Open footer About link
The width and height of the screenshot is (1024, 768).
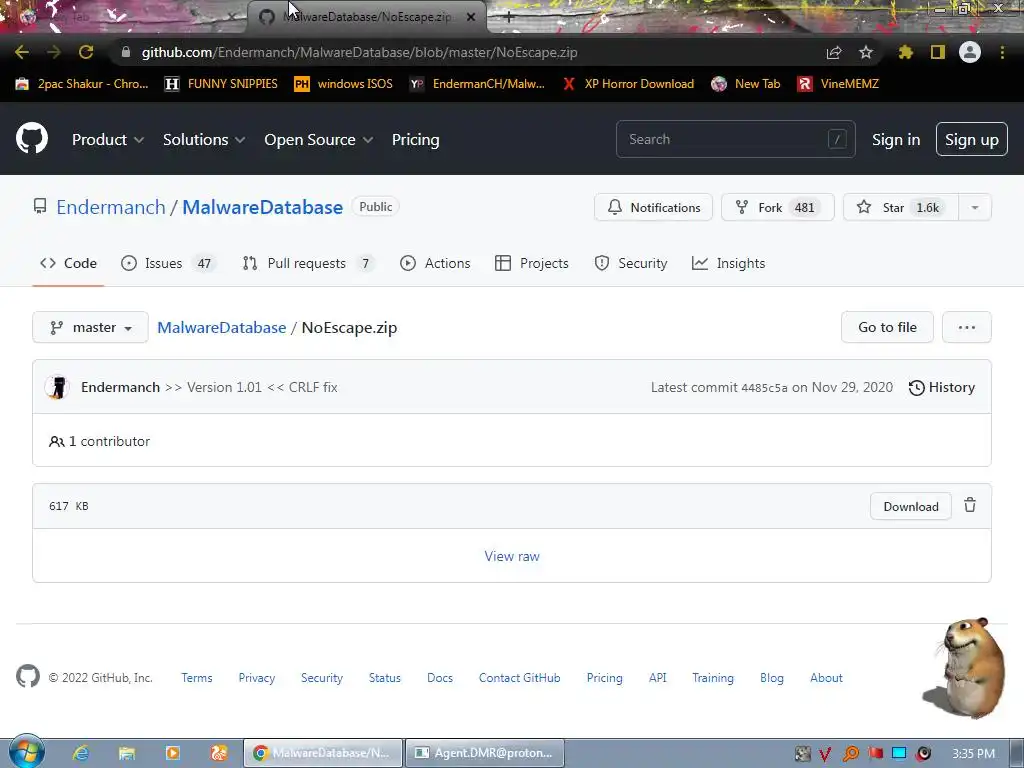826,678
